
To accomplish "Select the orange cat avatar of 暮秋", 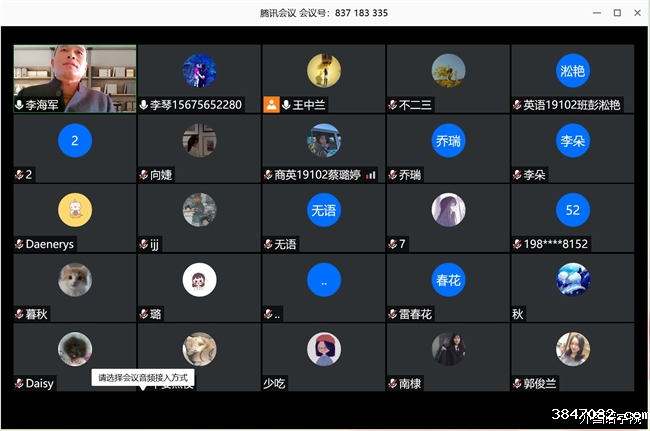I will (x=75, y=280).
